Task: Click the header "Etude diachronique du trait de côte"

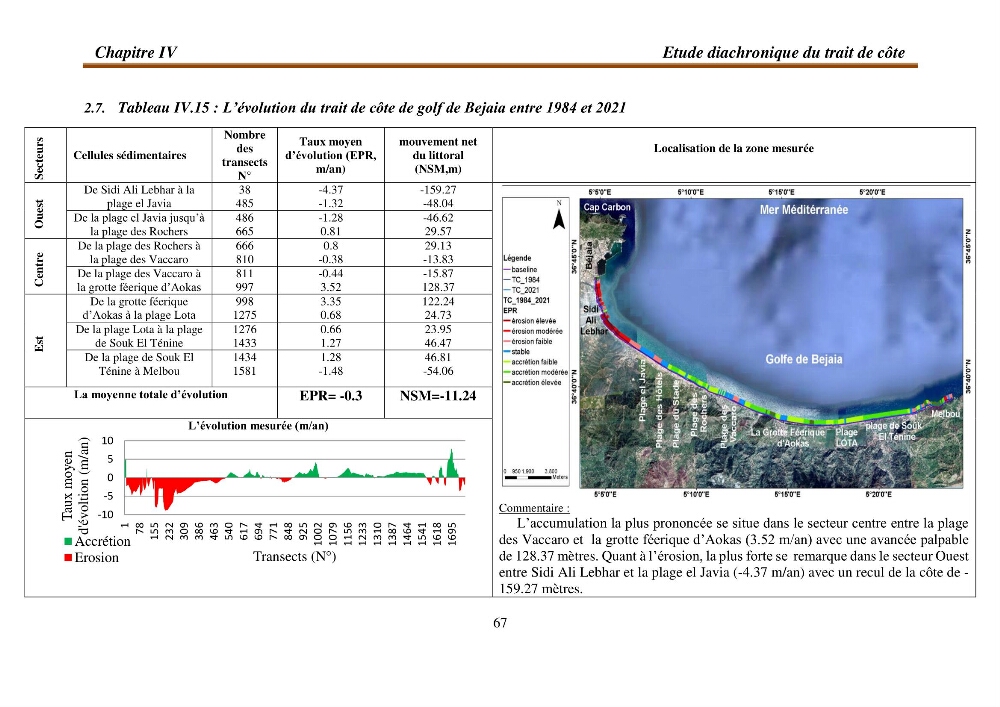Action: pos(783,52)
